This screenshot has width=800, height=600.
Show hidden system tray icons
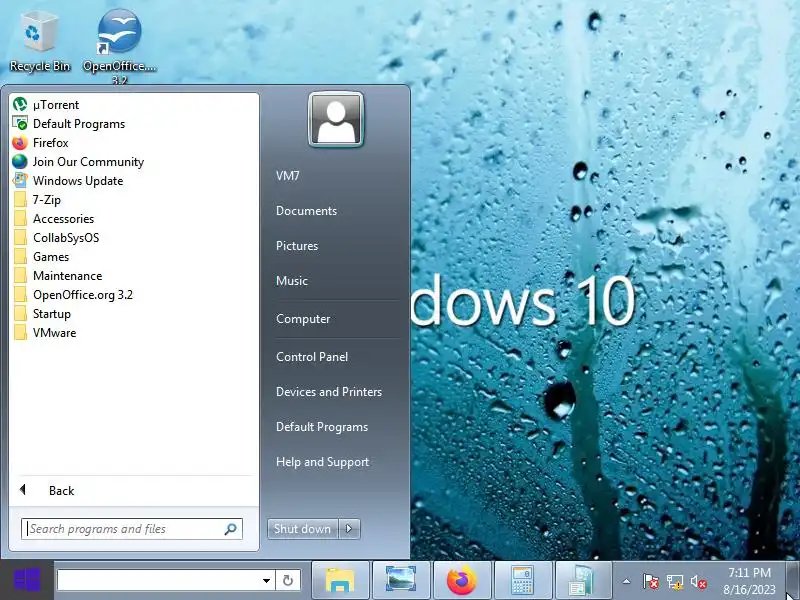tap(627, 581)
